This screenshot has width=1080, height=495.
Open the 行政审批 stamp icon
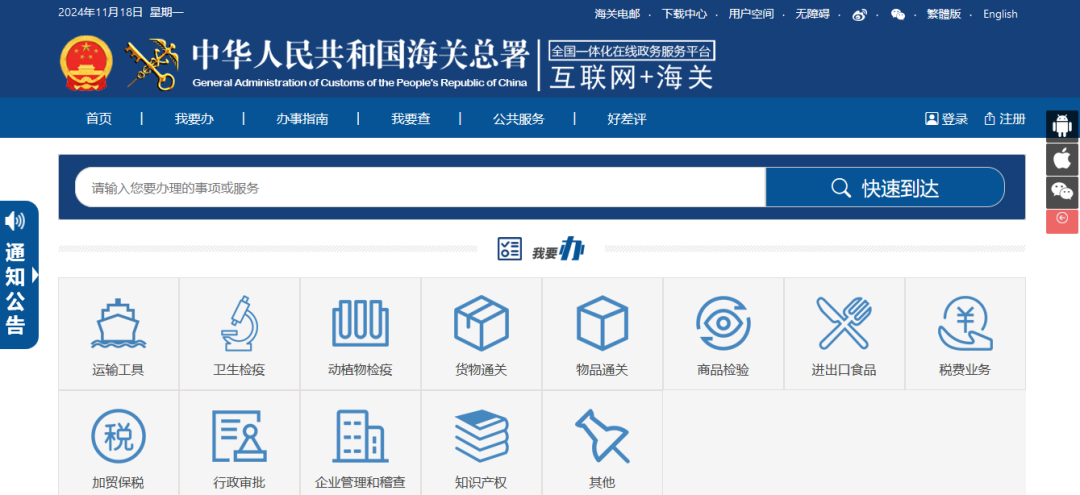point(239,436)
